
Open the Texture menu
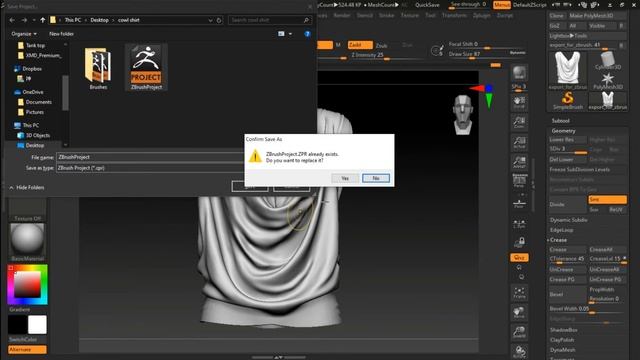pyautogui.click(x=409, y=15)
